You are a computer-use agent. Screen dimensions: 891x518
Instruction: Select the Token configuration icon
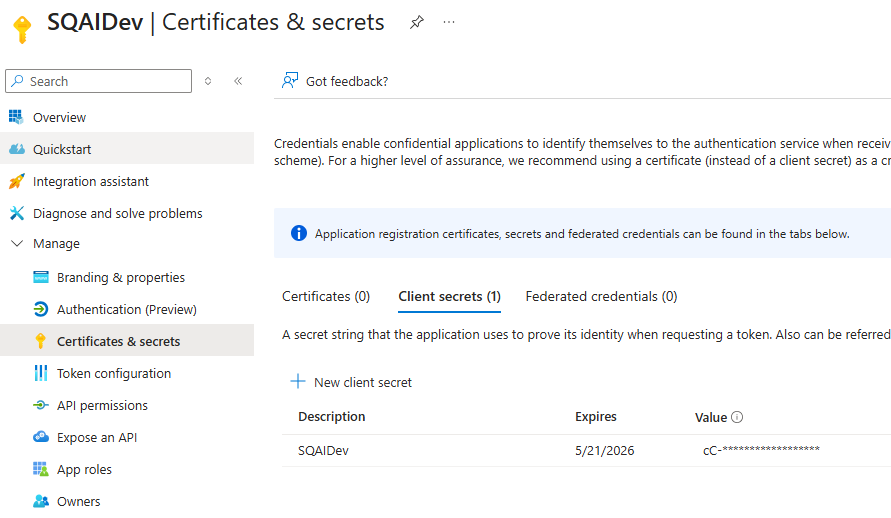[41, 373]
